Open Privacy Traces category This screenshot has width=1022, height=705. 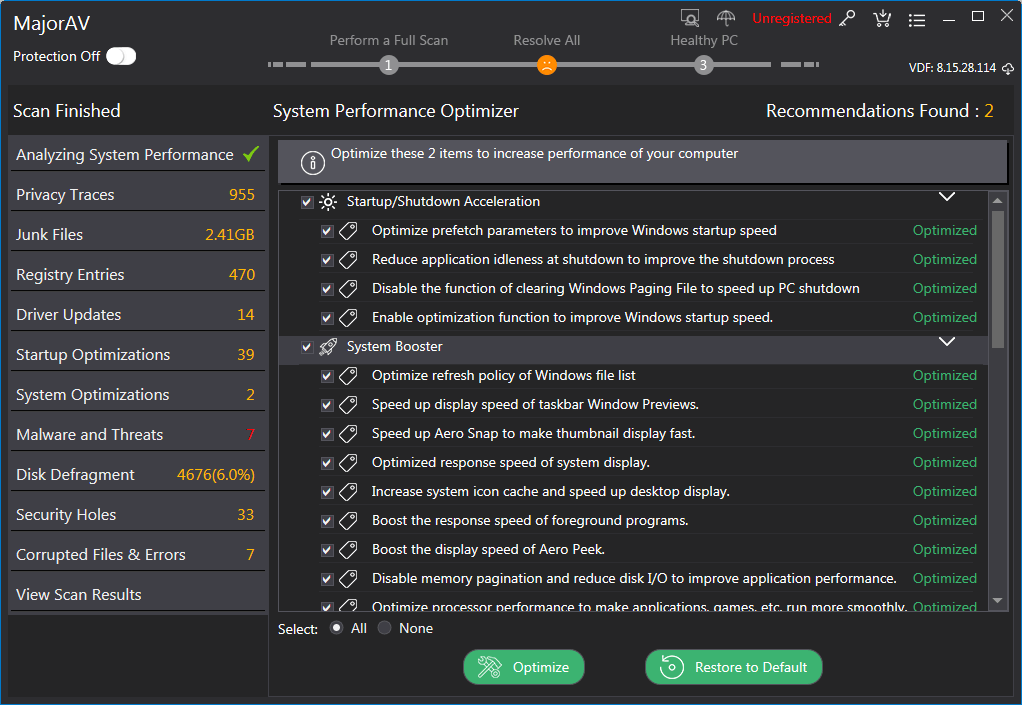pyautogui.click(x=136, y=194)
